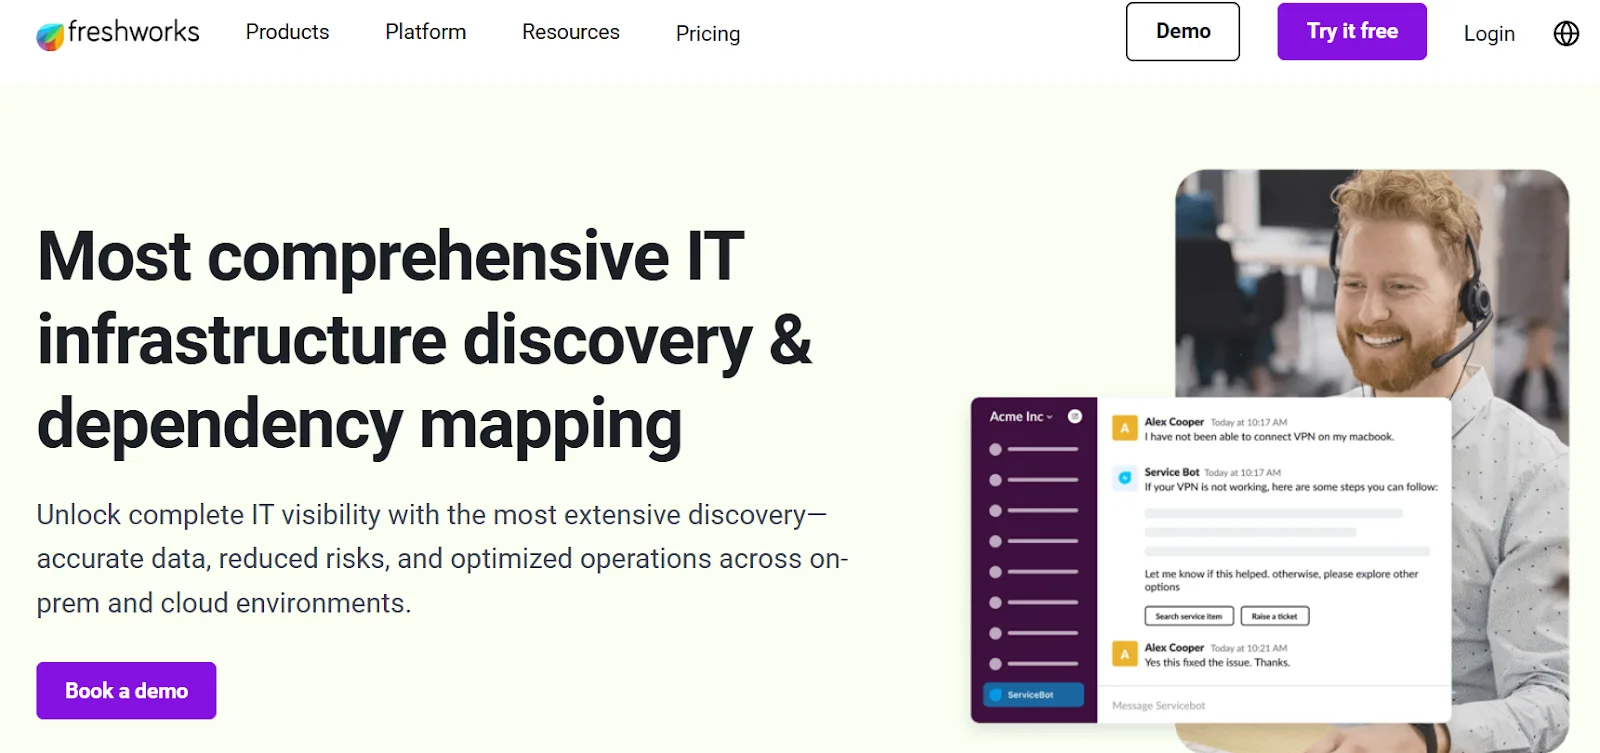Click the Raise a ticket button
The image size is (1600, 753).
[x=1275, y=616]
